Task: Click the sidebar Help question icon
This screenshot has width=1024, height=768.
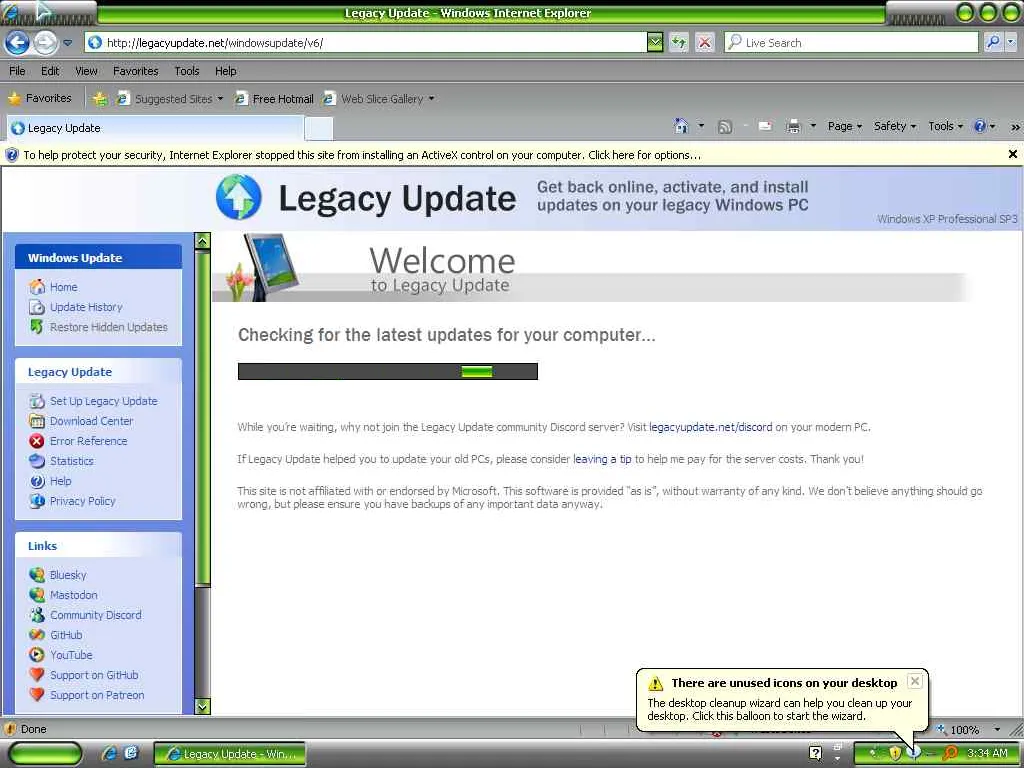Action: [x=37, y=481]
